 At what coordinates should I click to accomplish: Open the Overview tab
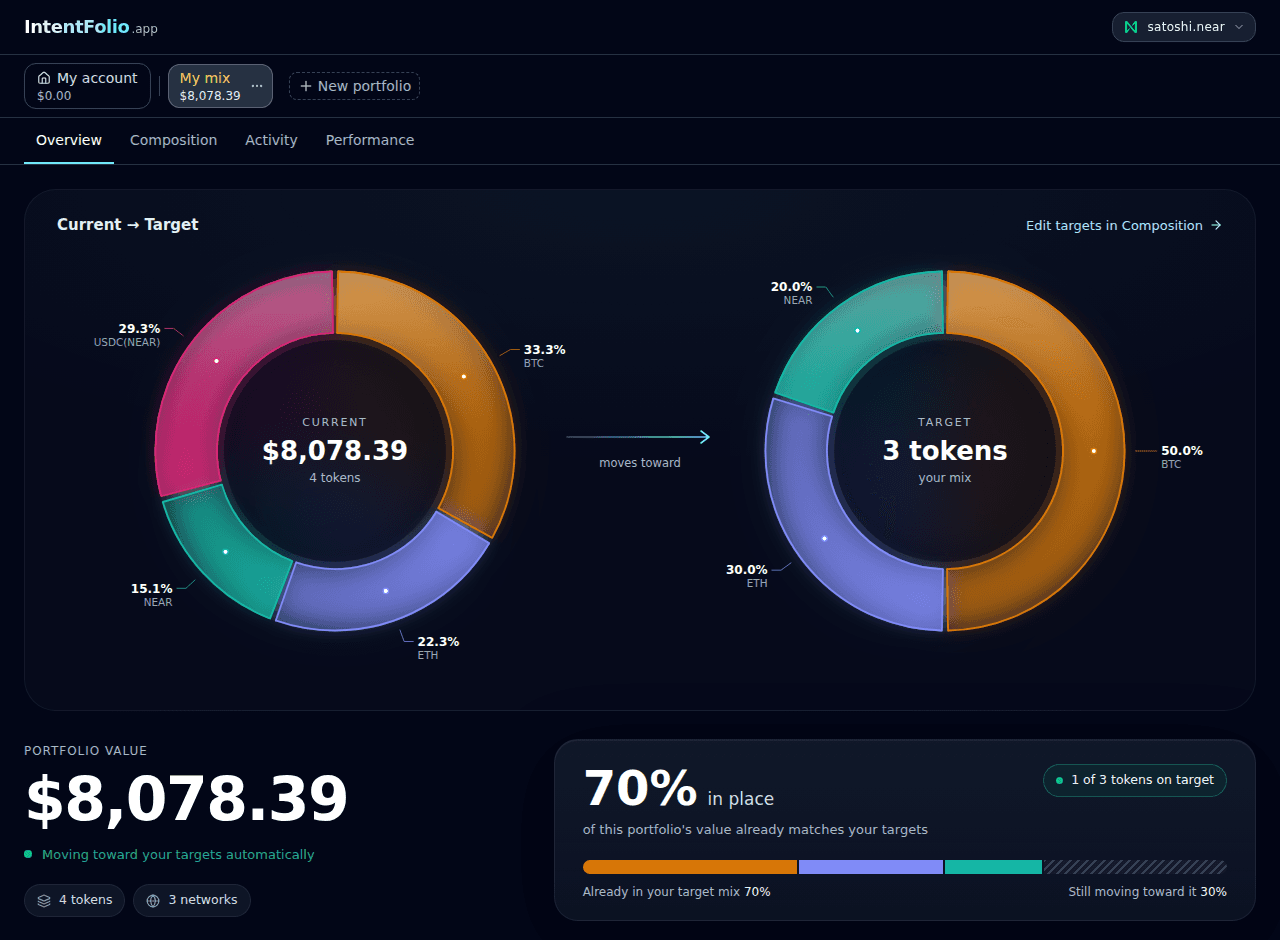tap(69, 140)
